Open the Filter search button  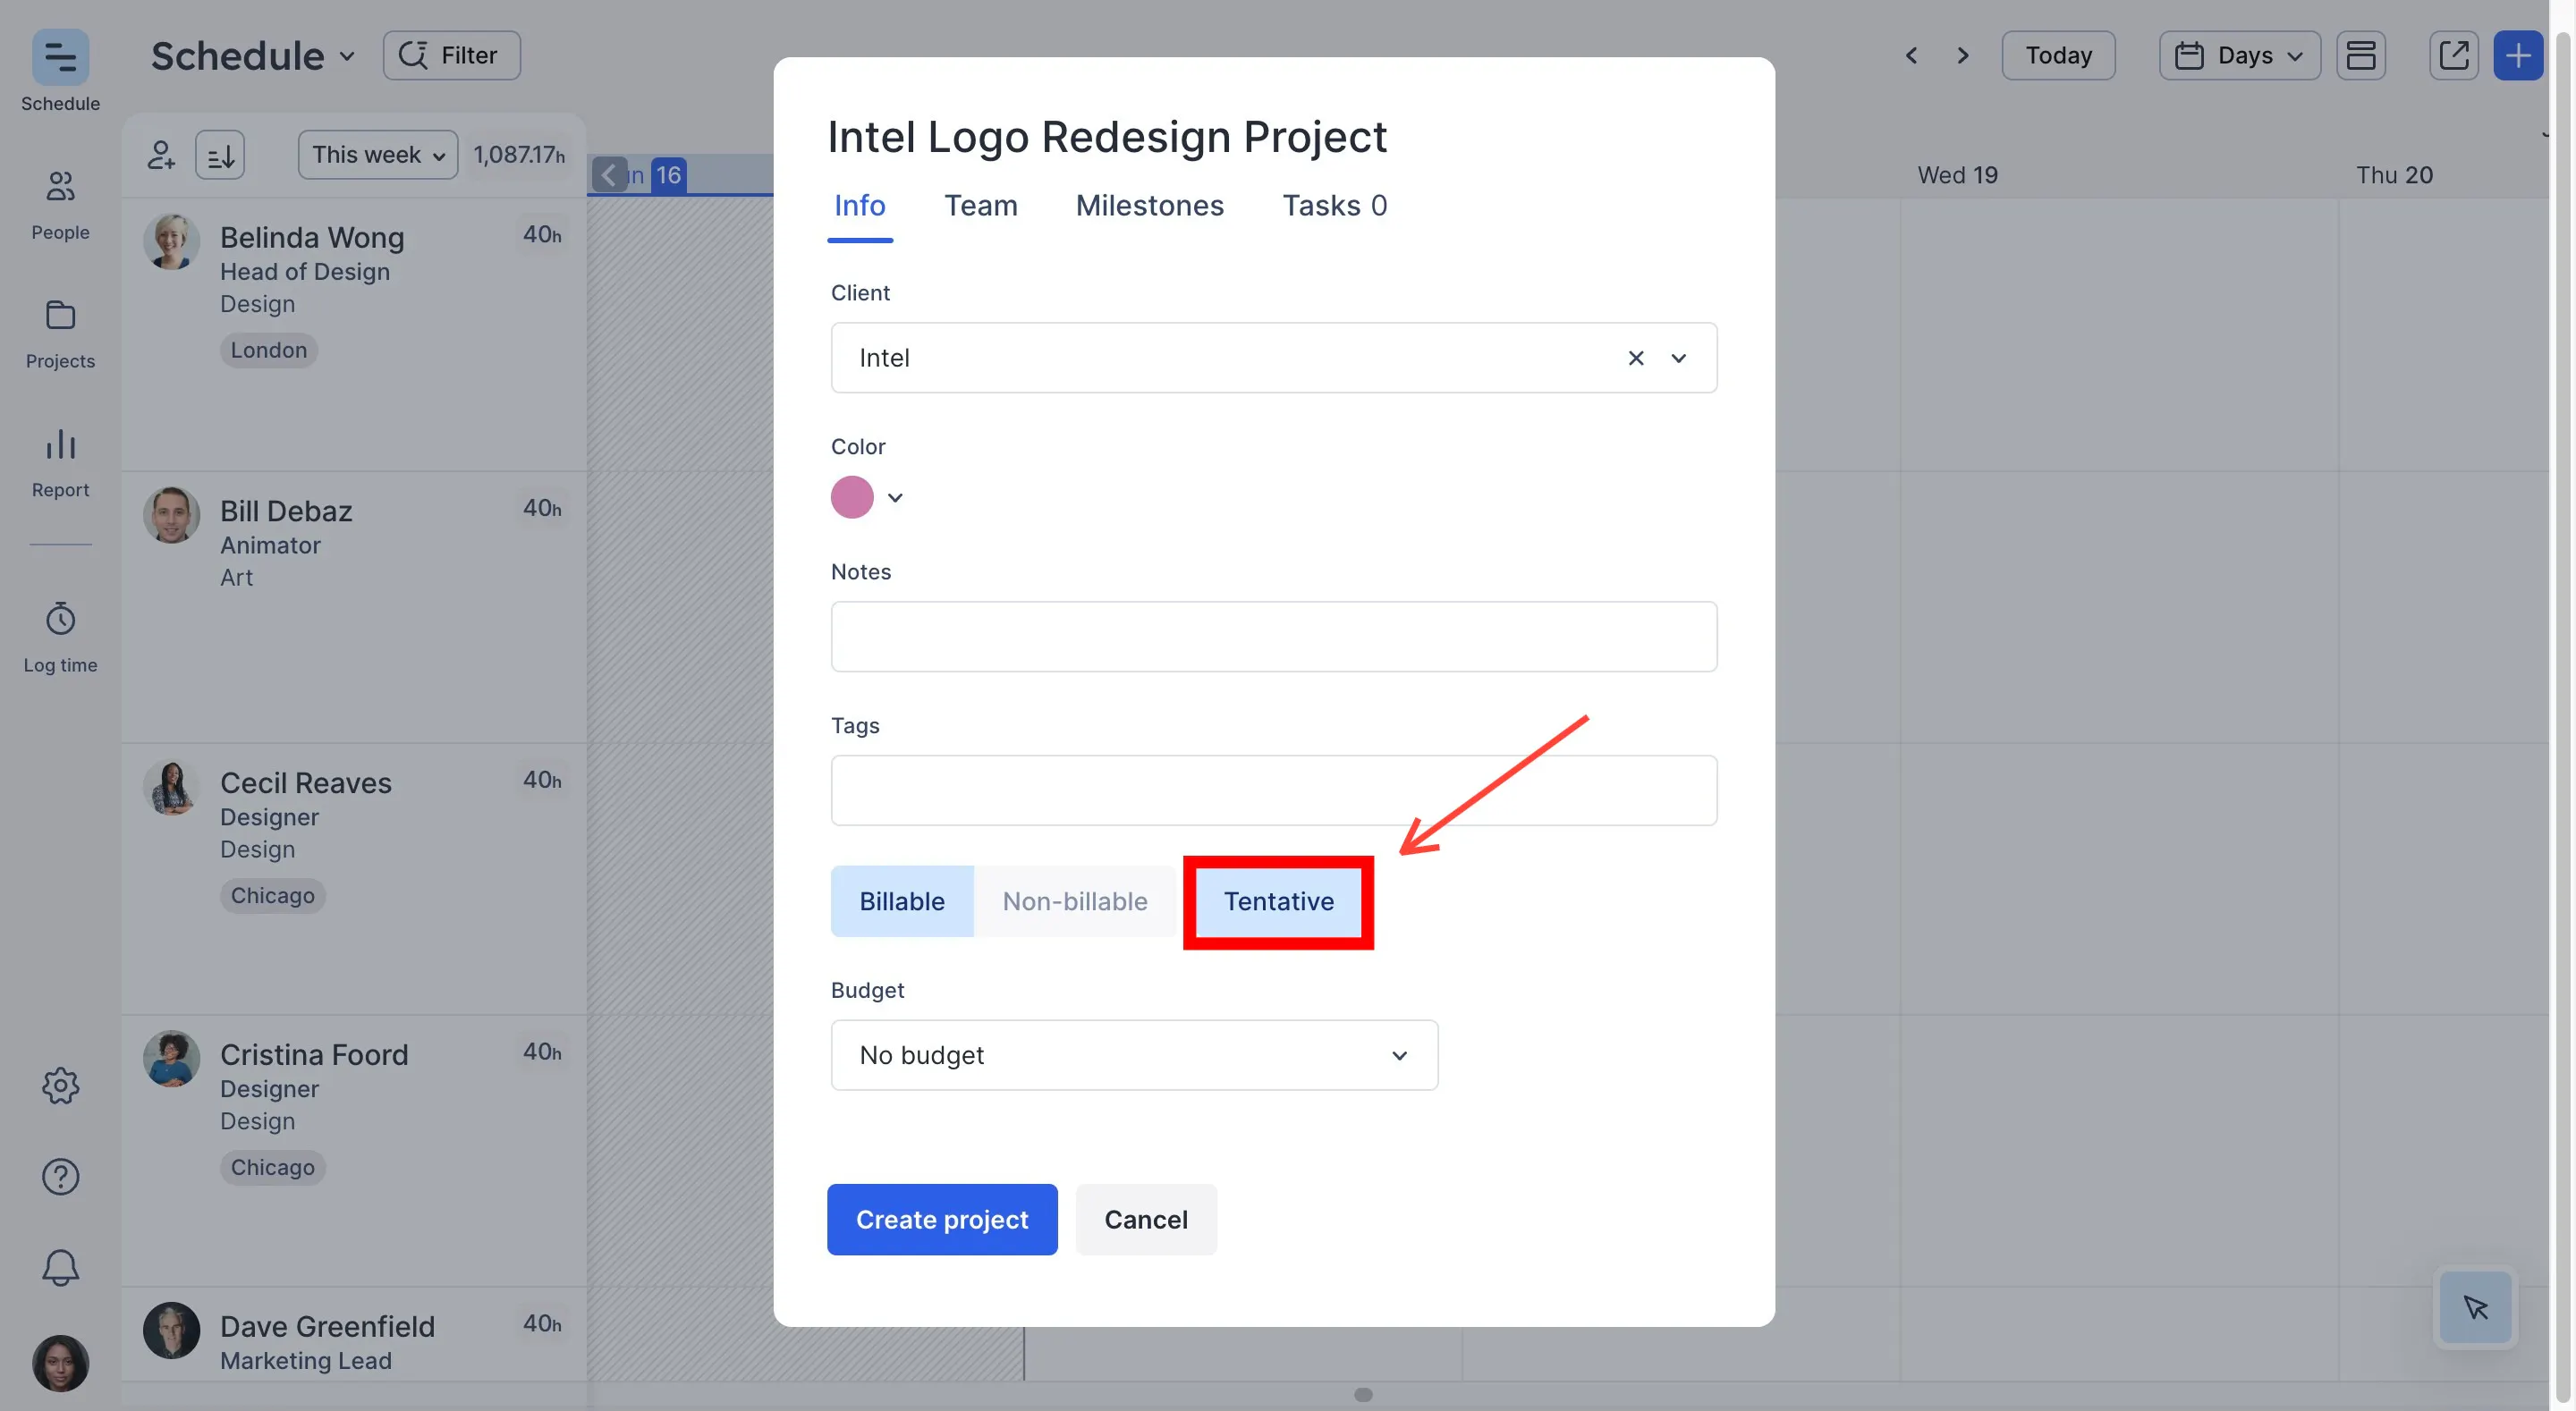[452, 55]
